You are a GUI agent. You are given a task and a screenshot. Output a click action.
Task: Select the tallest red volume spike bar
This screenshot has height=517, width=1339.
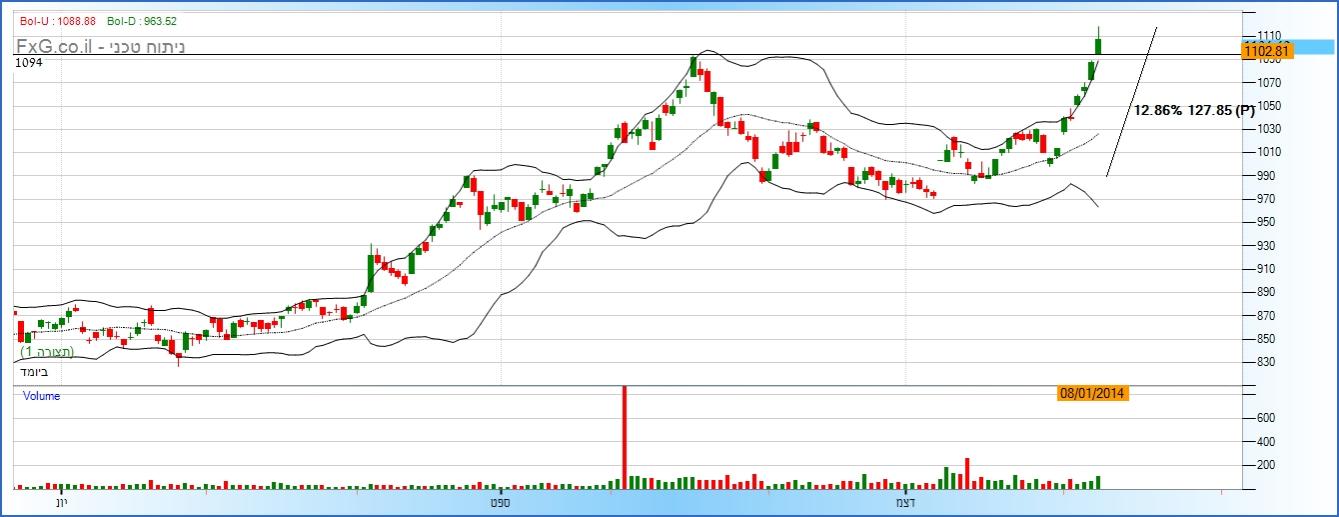click(x=625, y=435)
